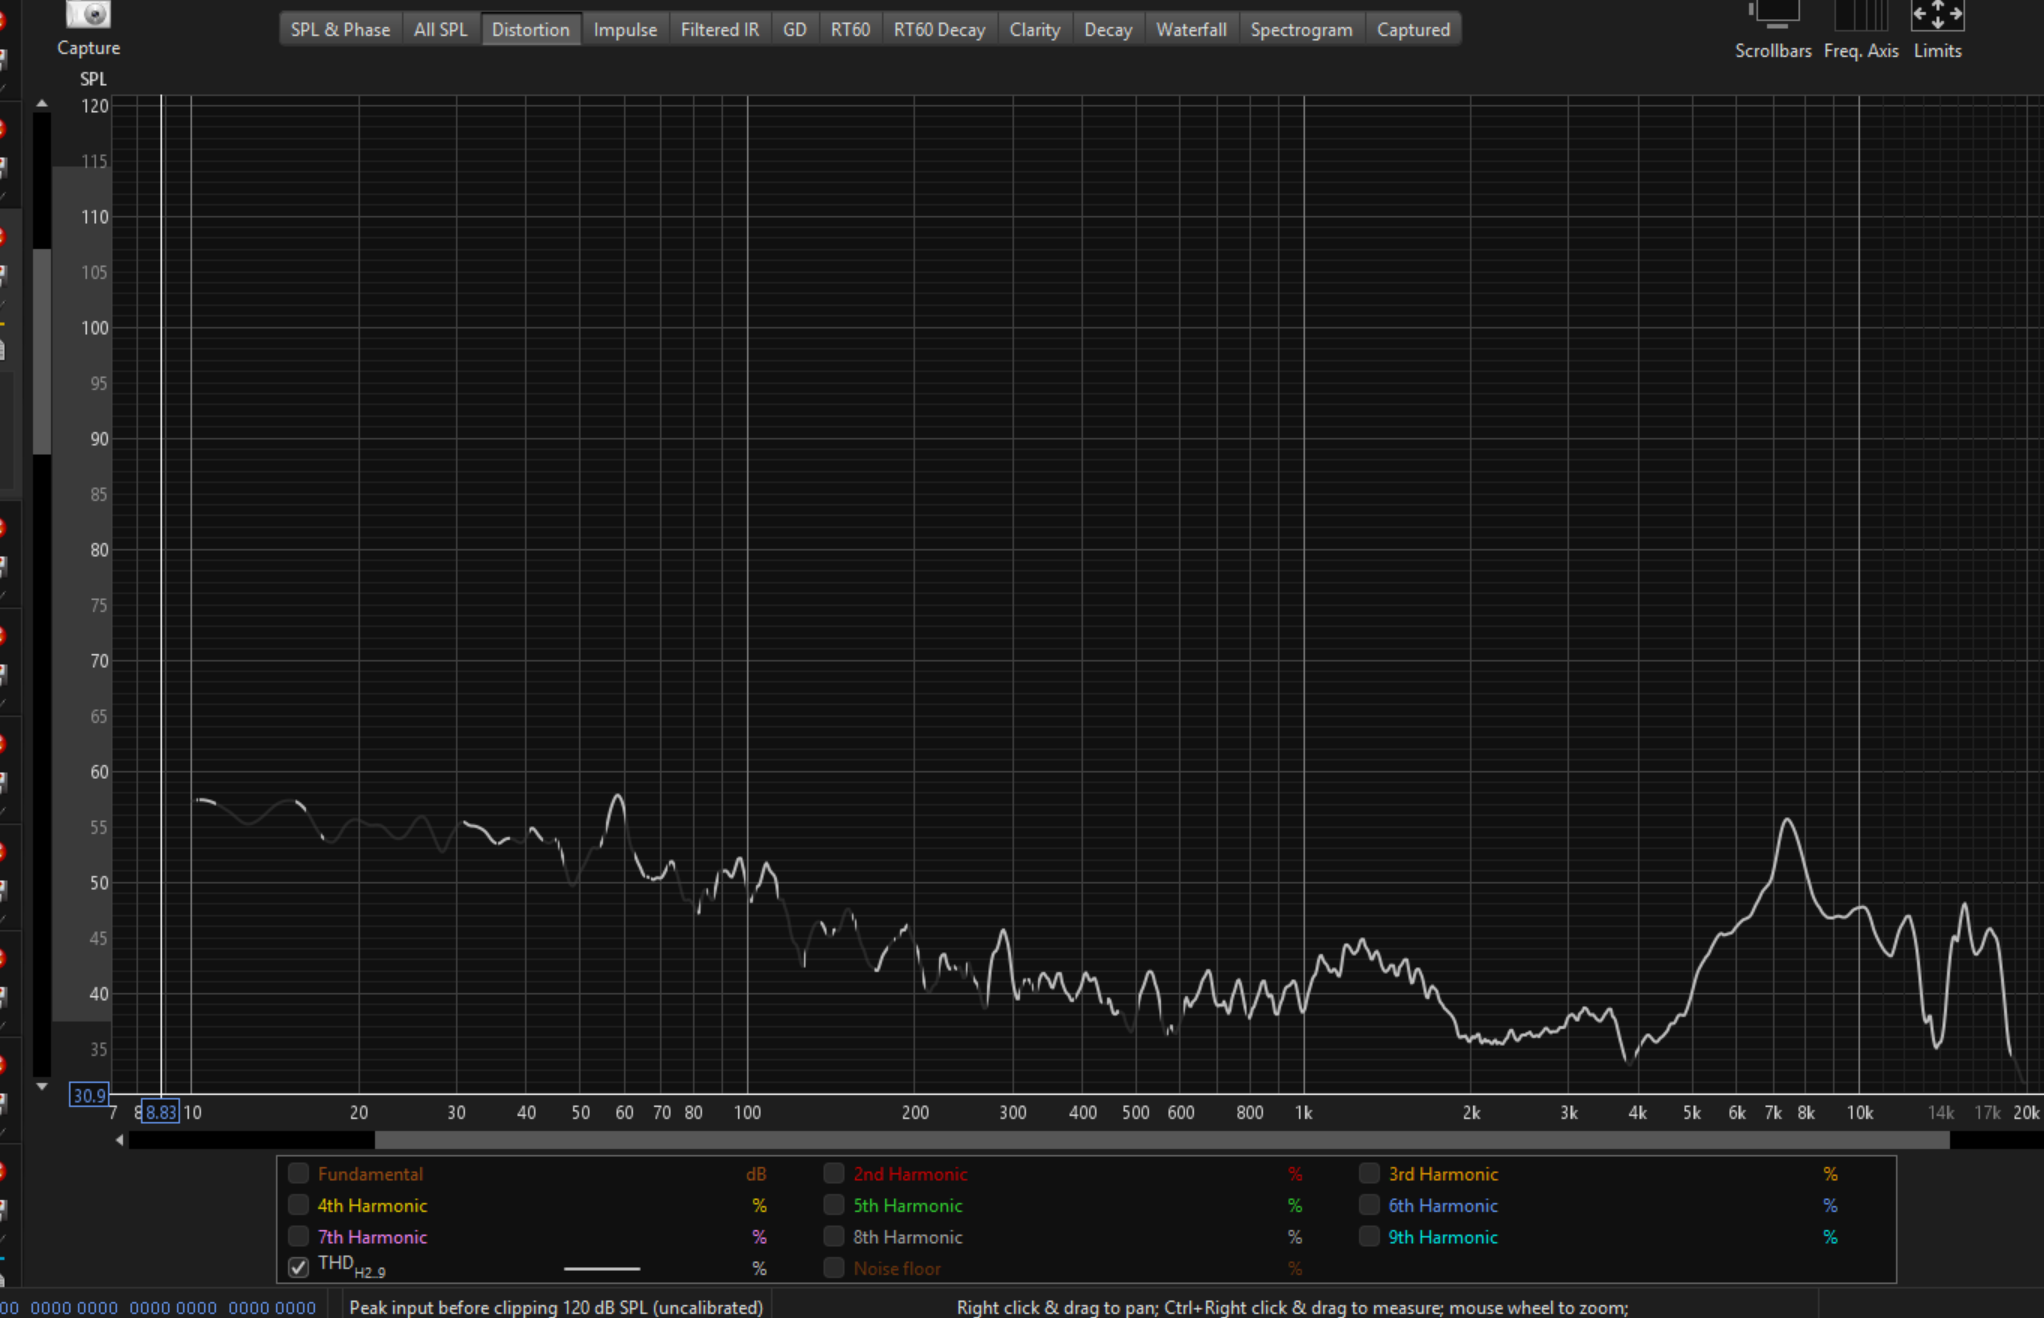Enable the 5th Harmonic checkbox
The height and width of the screenshot is (1318, 2044).
pos(834,1205)
